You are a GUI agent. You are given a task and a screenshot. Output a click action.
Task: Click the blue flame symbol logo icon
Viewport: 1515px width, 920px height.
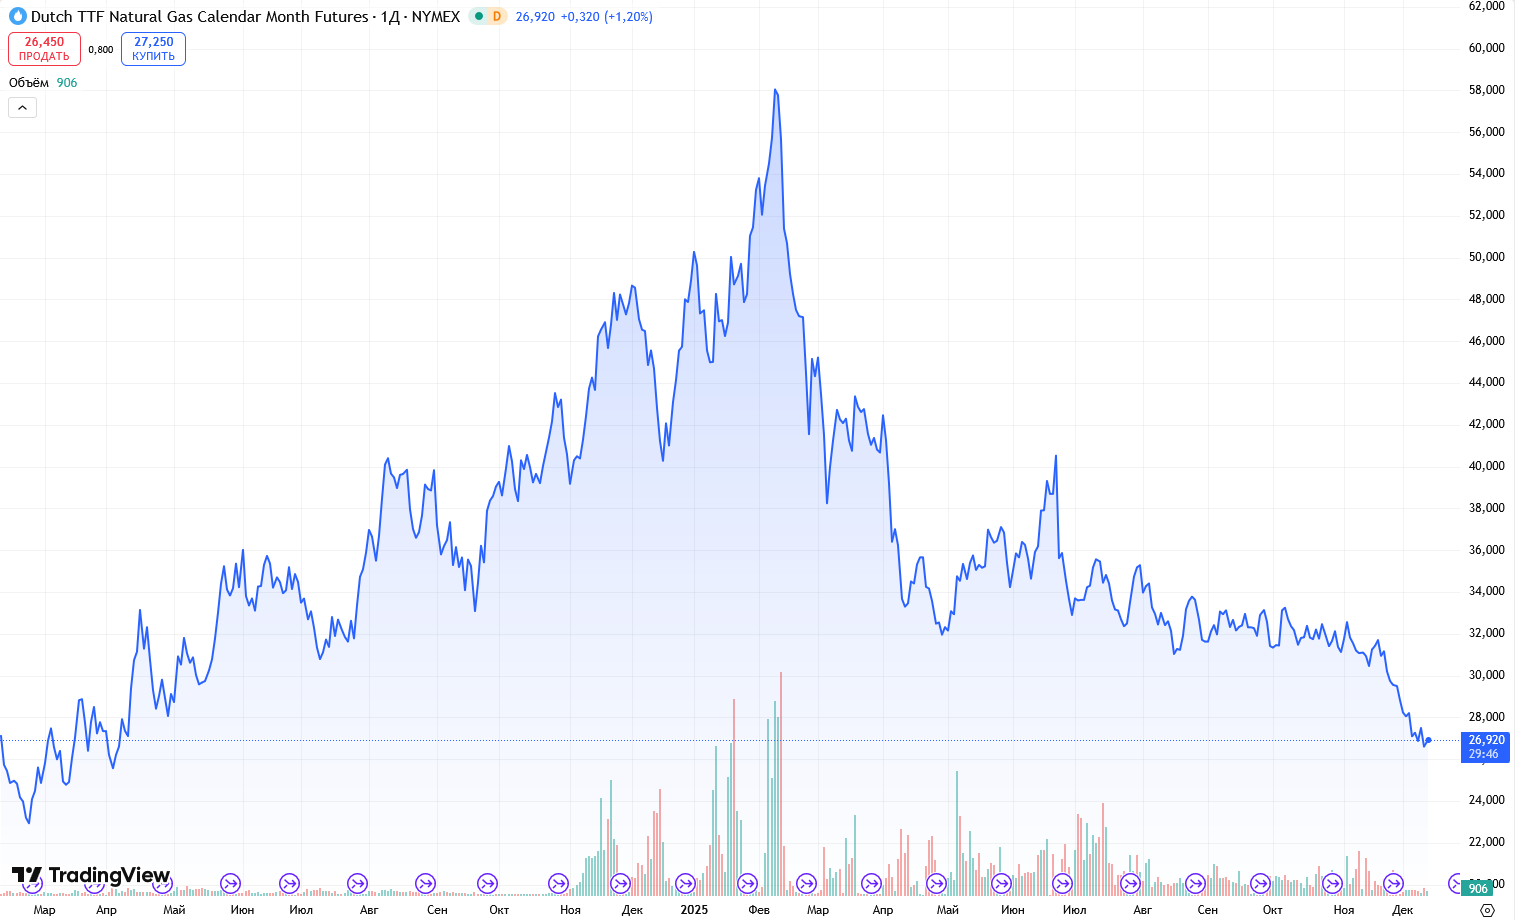pos(17,17)
